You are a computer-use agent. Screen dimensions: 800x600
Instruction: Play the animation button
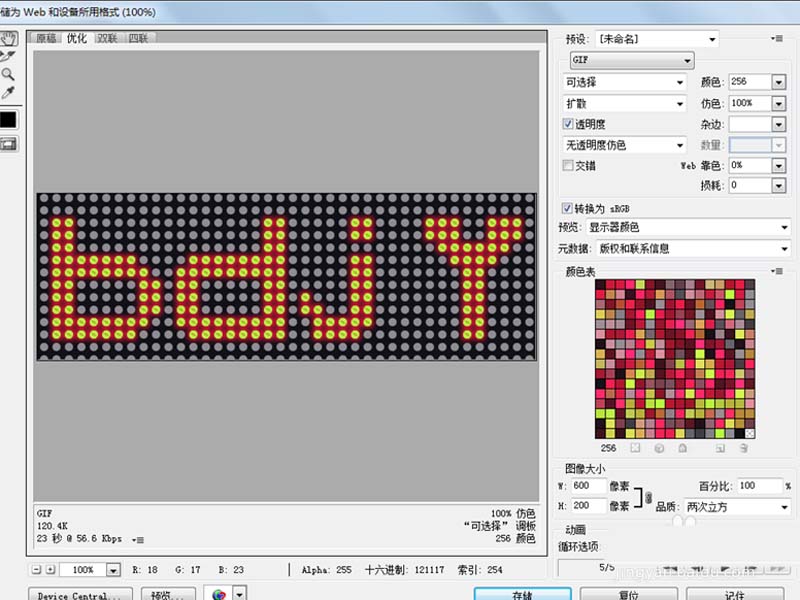tap(725, 568)
